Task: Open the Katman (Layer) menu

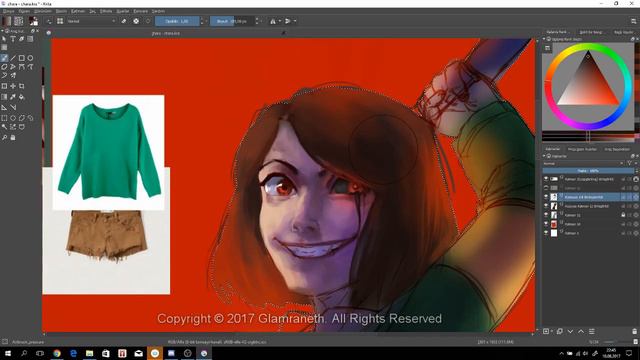Action: pos(78,11)
